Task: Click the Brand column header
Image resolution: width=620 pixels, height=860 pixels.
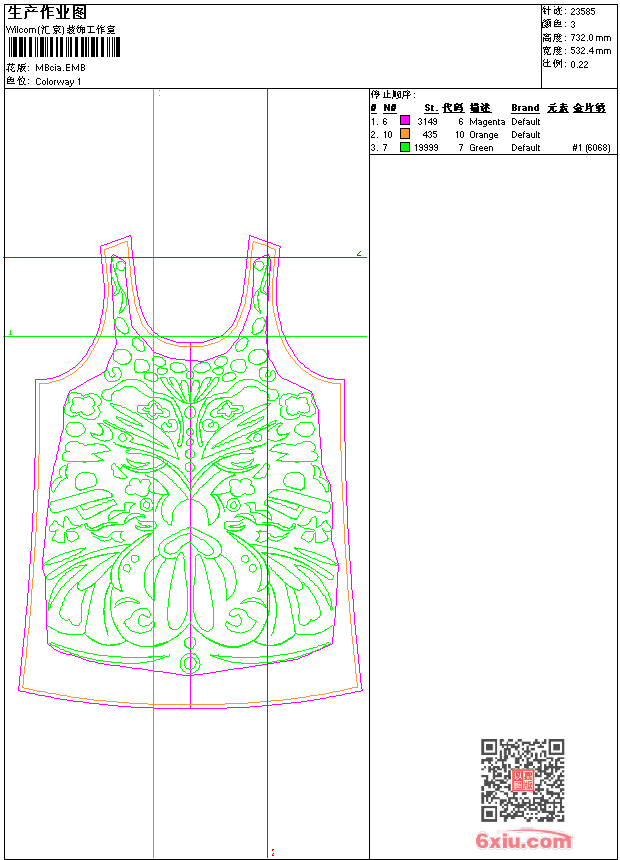Action: click(x=525, y=108)
